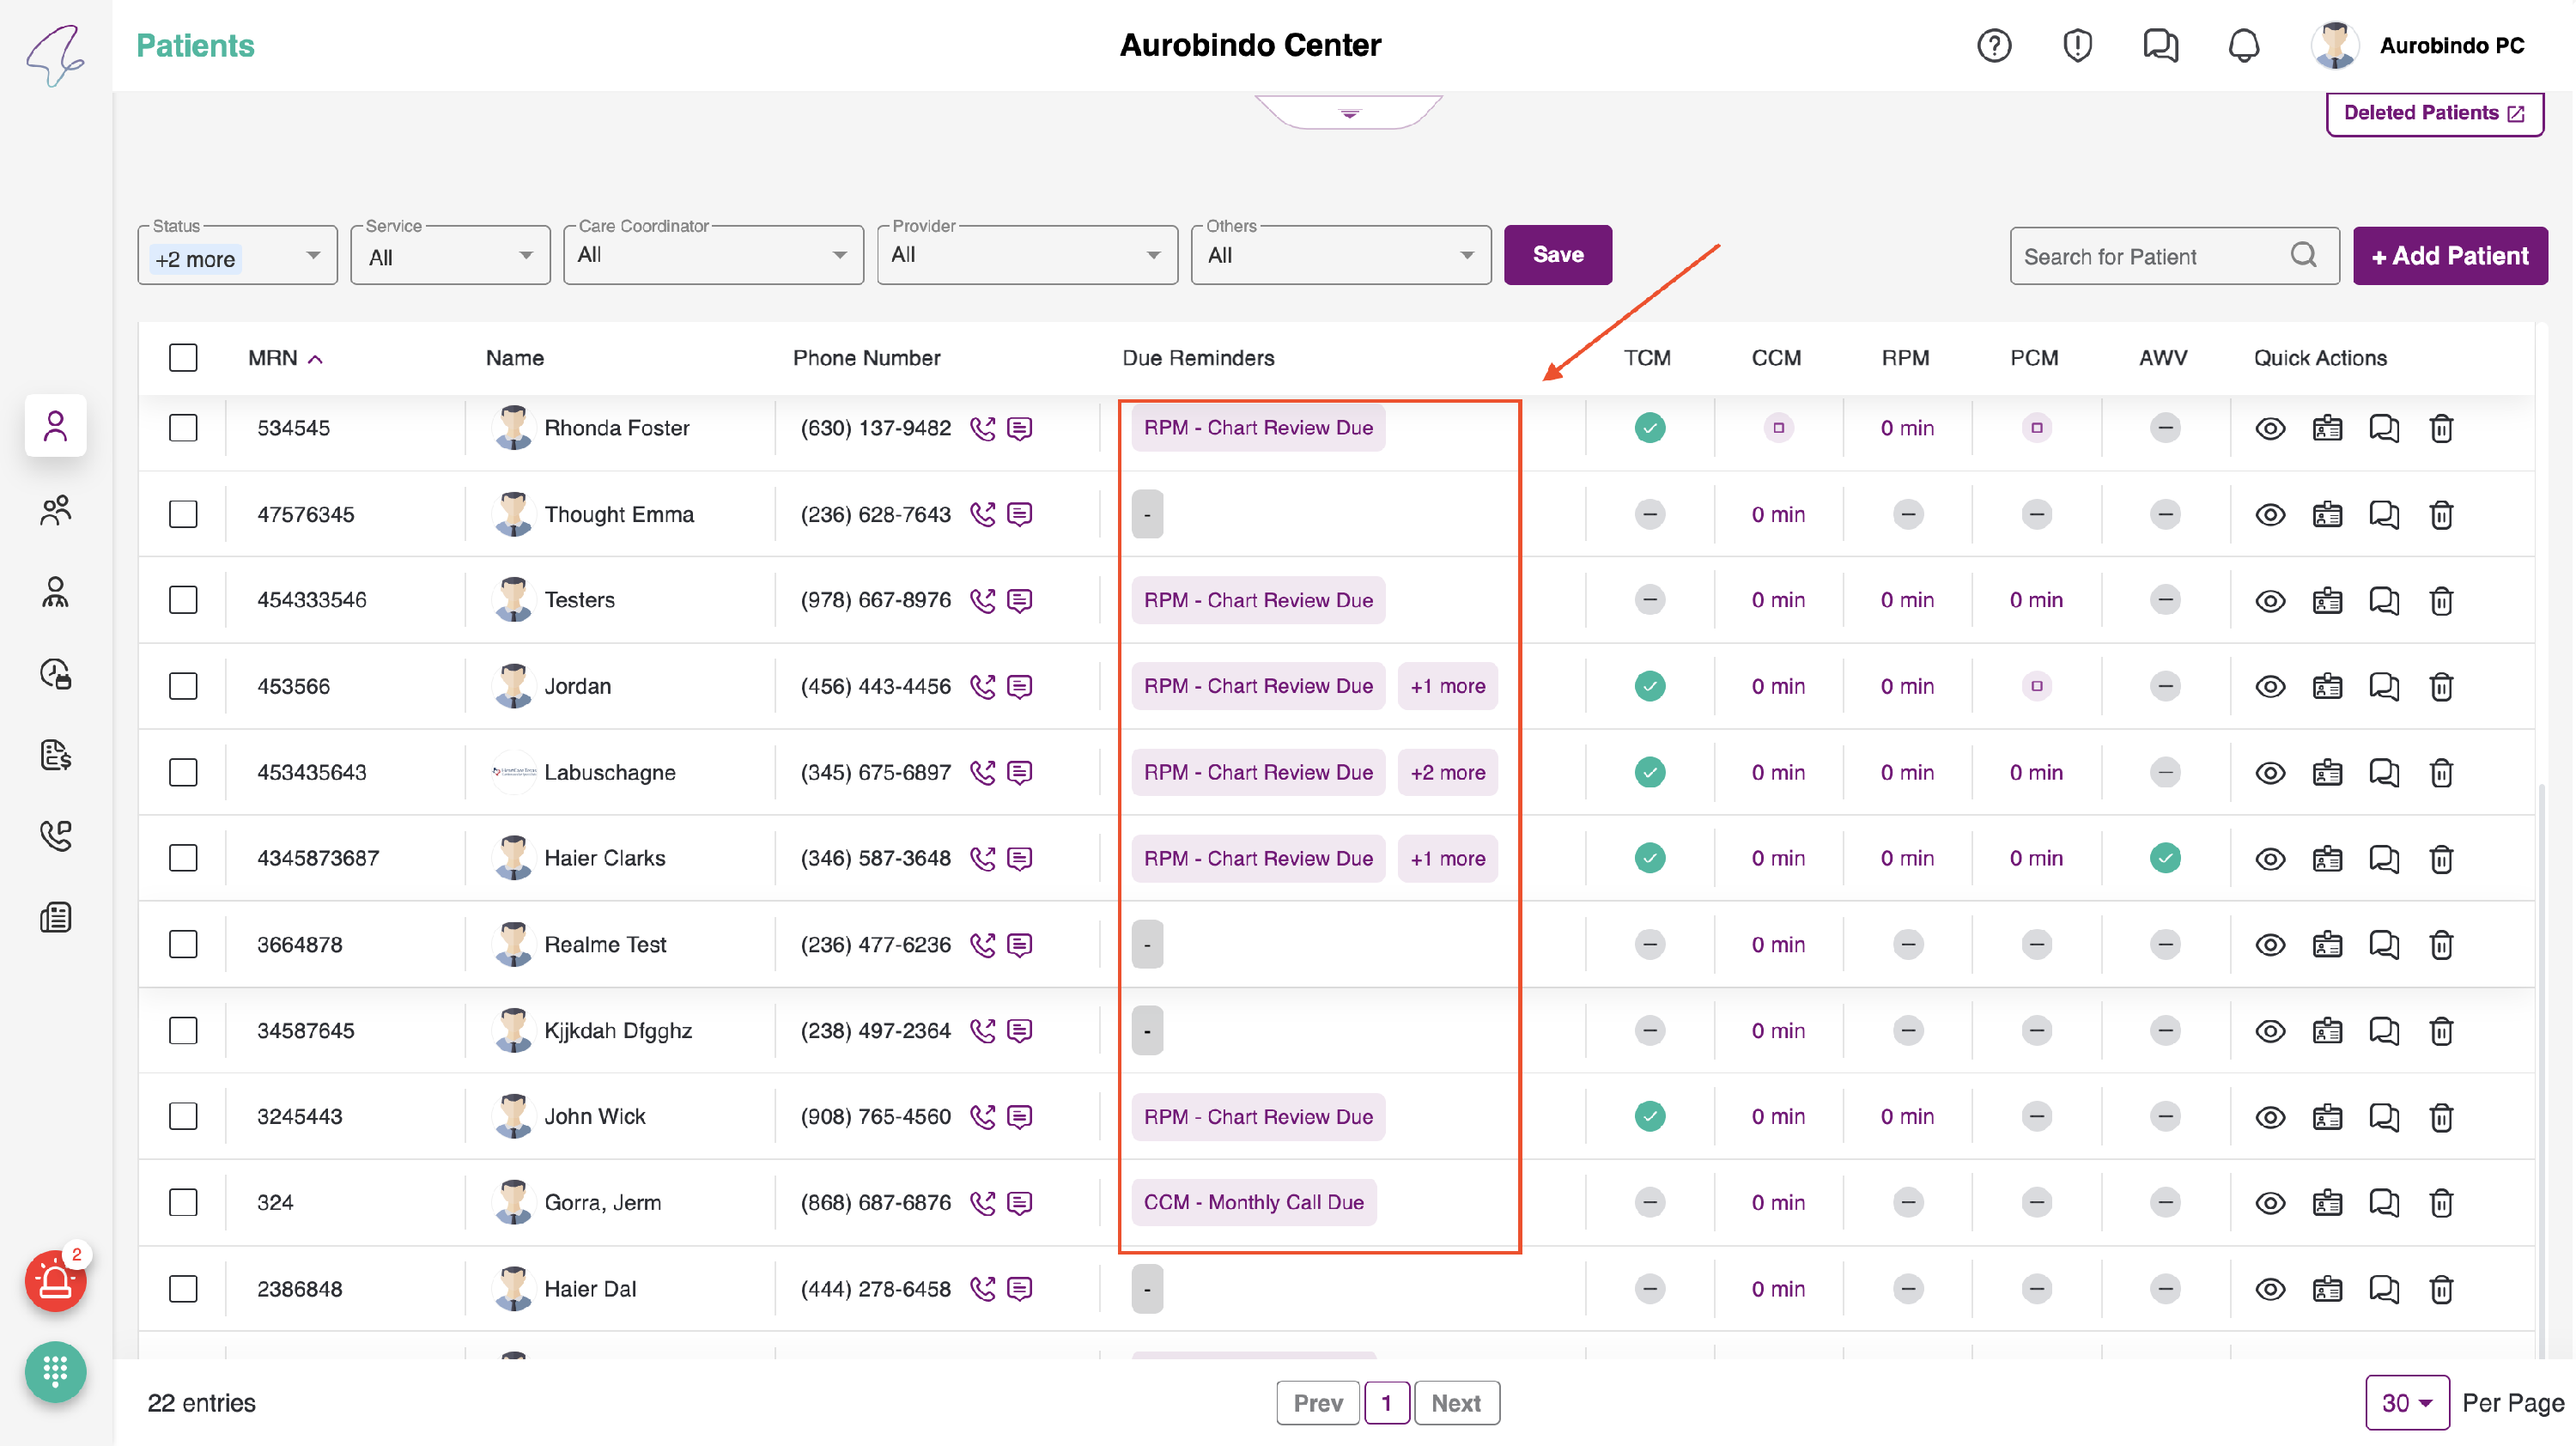Check the box for Labuschagne row
Screen dimensions: 2576x1446
(183, 773)
